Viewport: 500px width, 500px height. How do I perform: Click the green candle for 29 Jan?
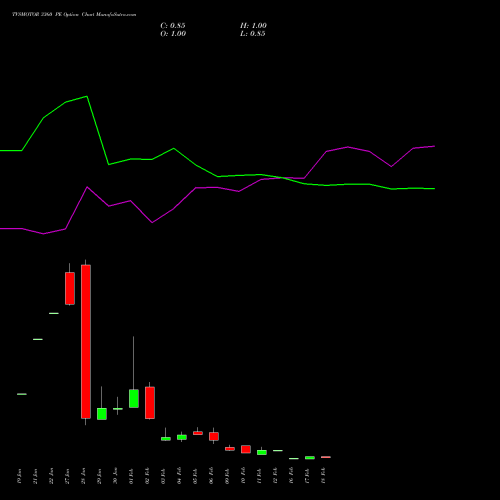click(x=102, y=414)
